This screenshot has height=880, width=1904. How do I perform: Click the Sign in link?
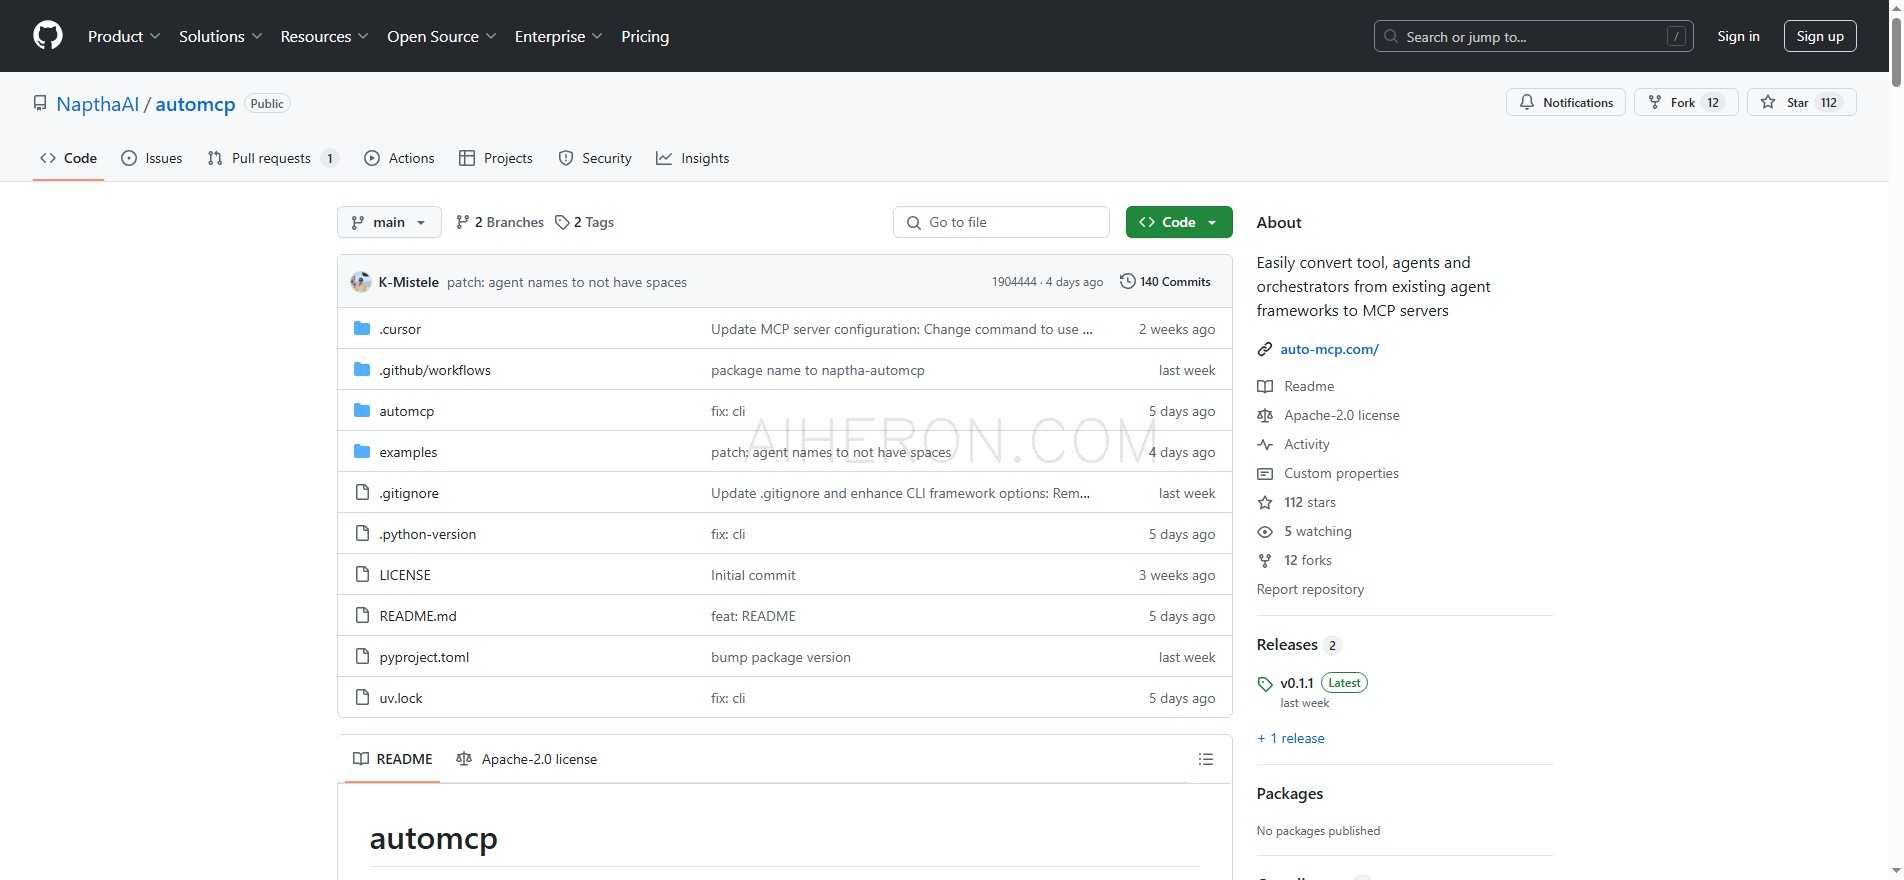(x=1738, y=36)
